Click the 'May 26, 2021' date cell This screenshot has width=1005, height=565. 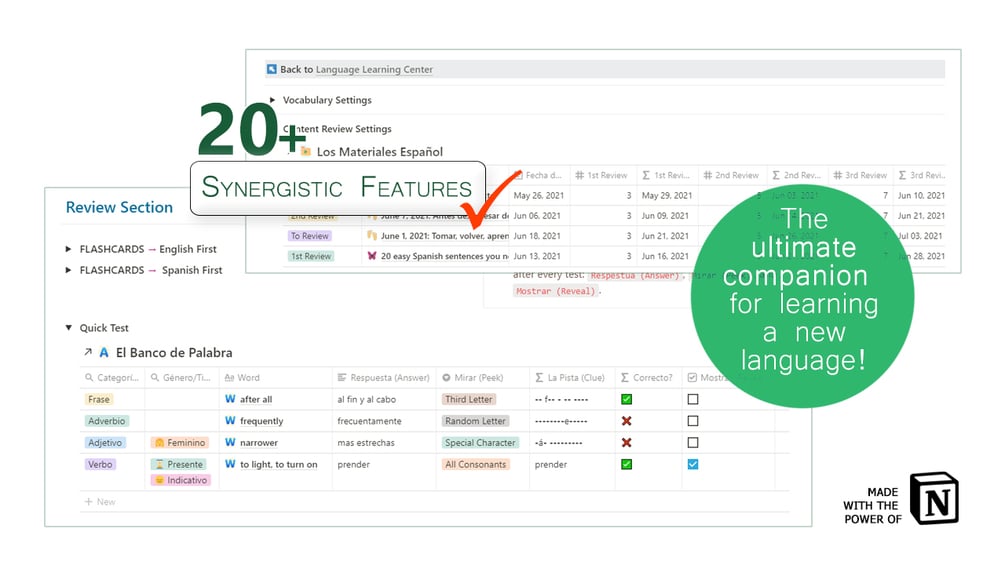click(538, 195)
